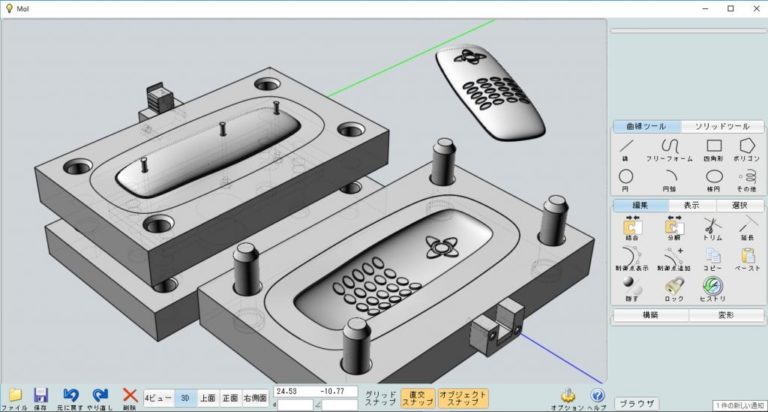Toggle Grid Snap (グリッドスナップ)
Viewport: 768px width, 412px height.
380,398
